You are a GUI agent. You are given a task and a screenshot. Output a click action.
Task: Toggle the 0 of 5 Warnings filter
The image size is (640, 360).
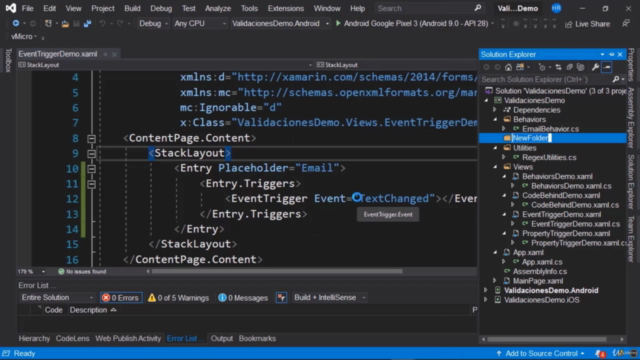pyautogui.click(x=178, y=298)
